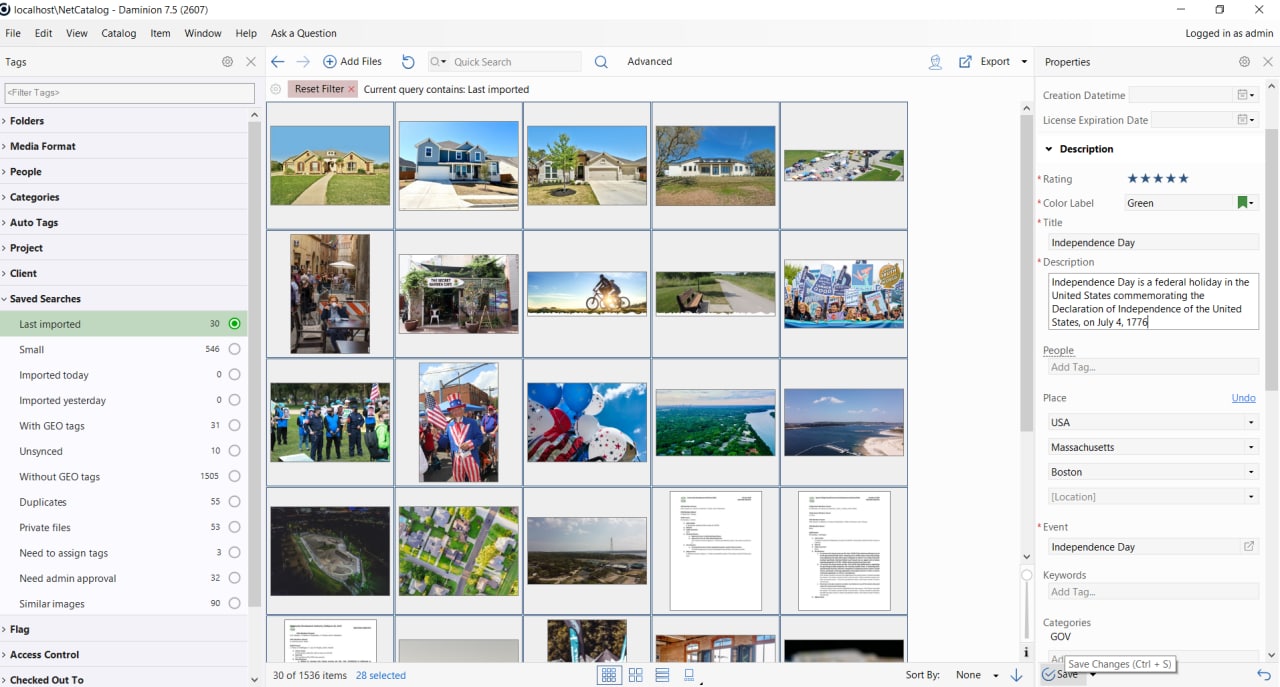This screenshot has height=687, width=1280.
Task: Select the Similar images radio button
Action: tap(234, 604)
